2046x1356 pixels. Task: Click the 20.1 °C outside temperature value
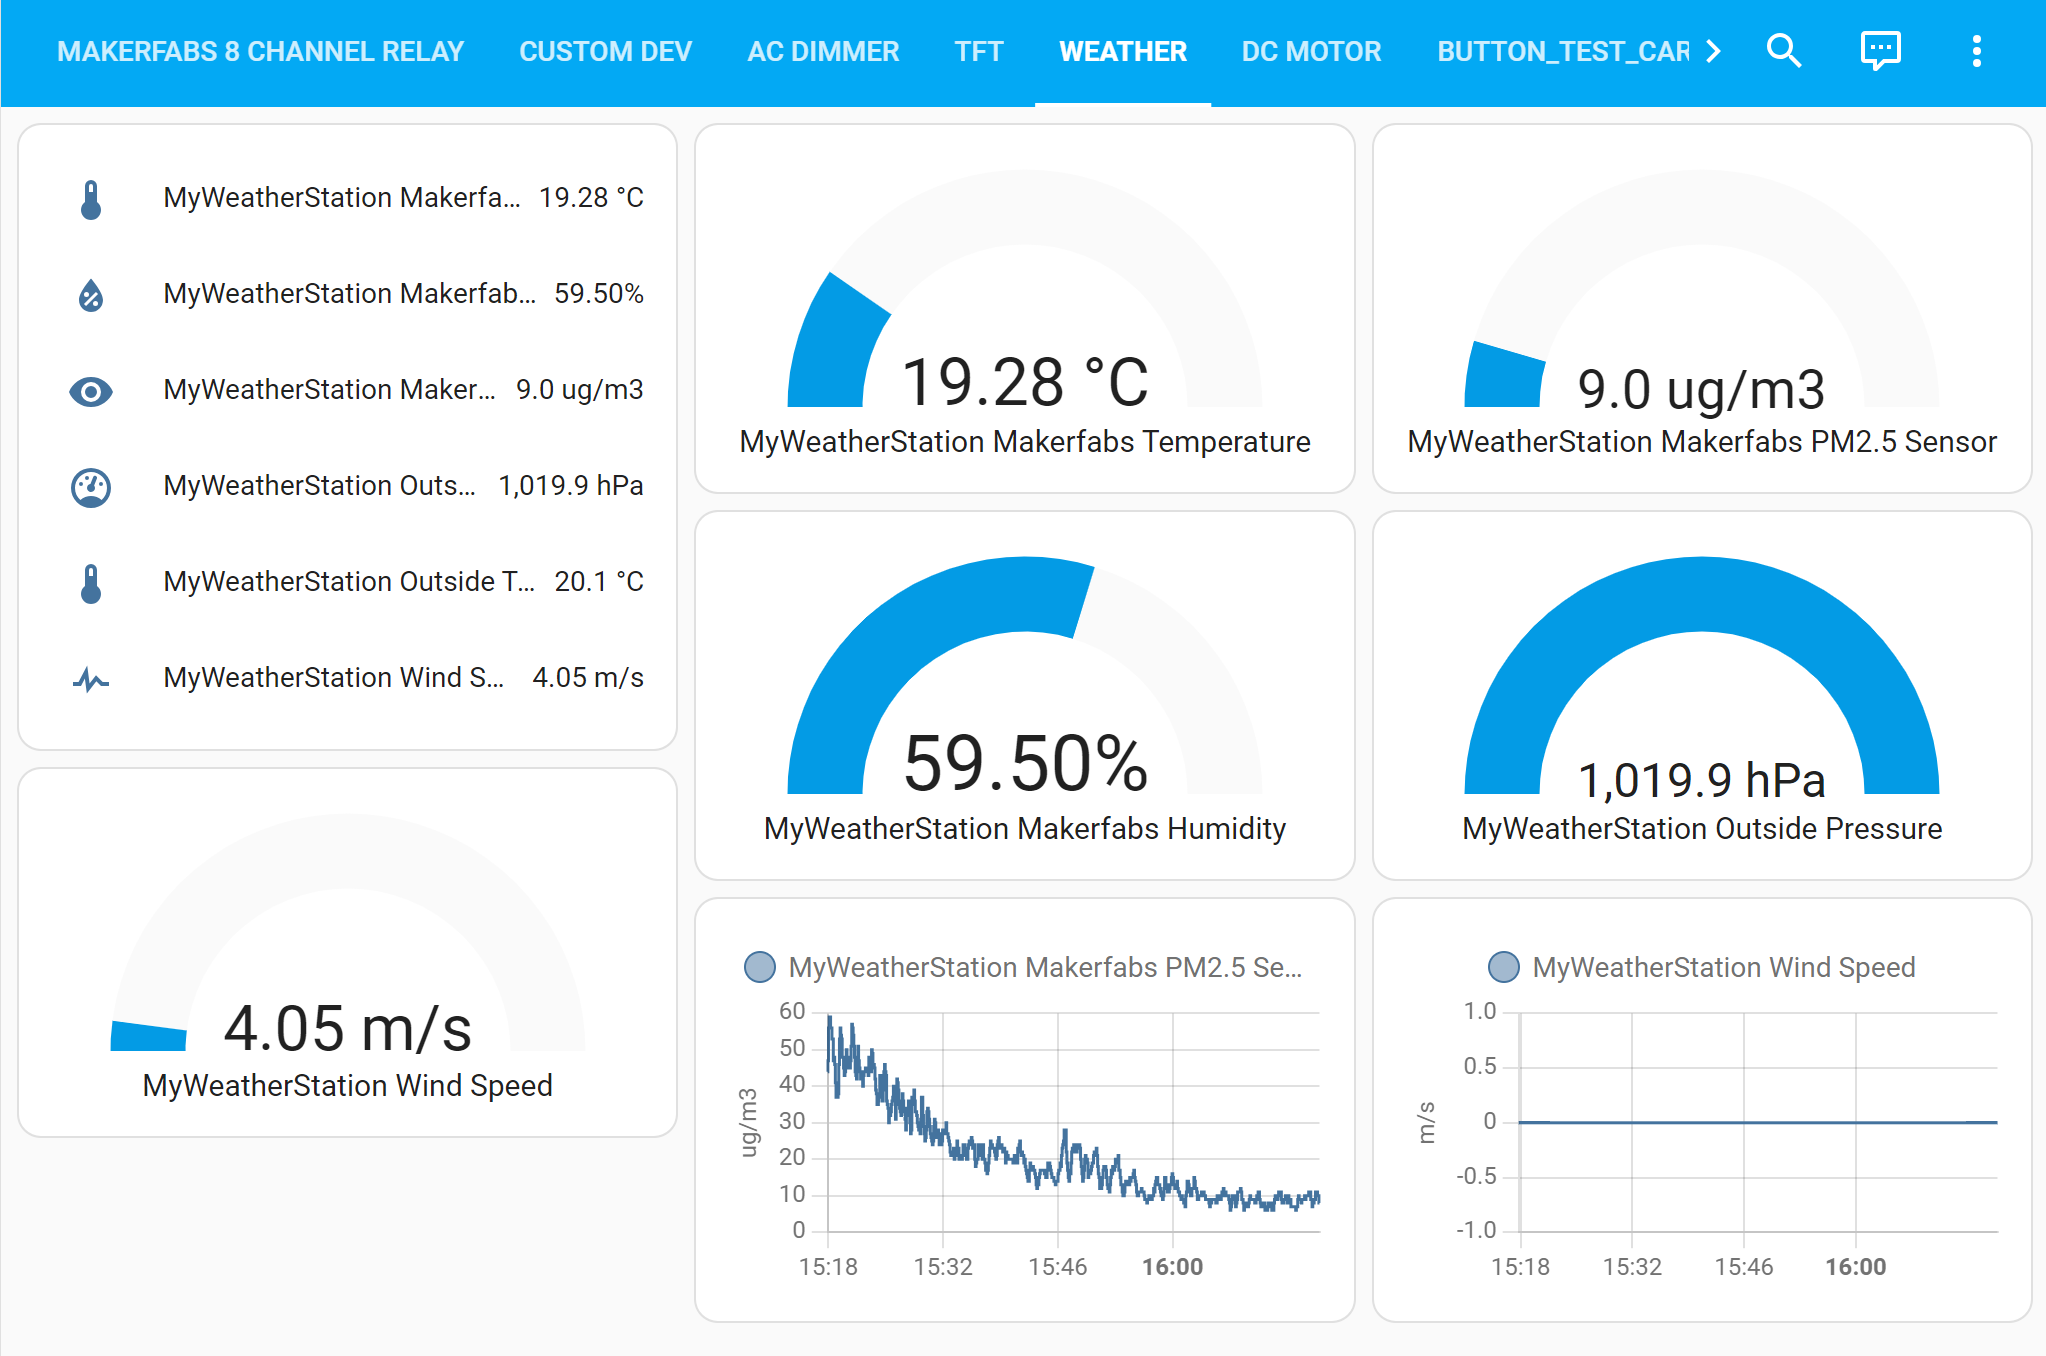(x=599, y=581)
